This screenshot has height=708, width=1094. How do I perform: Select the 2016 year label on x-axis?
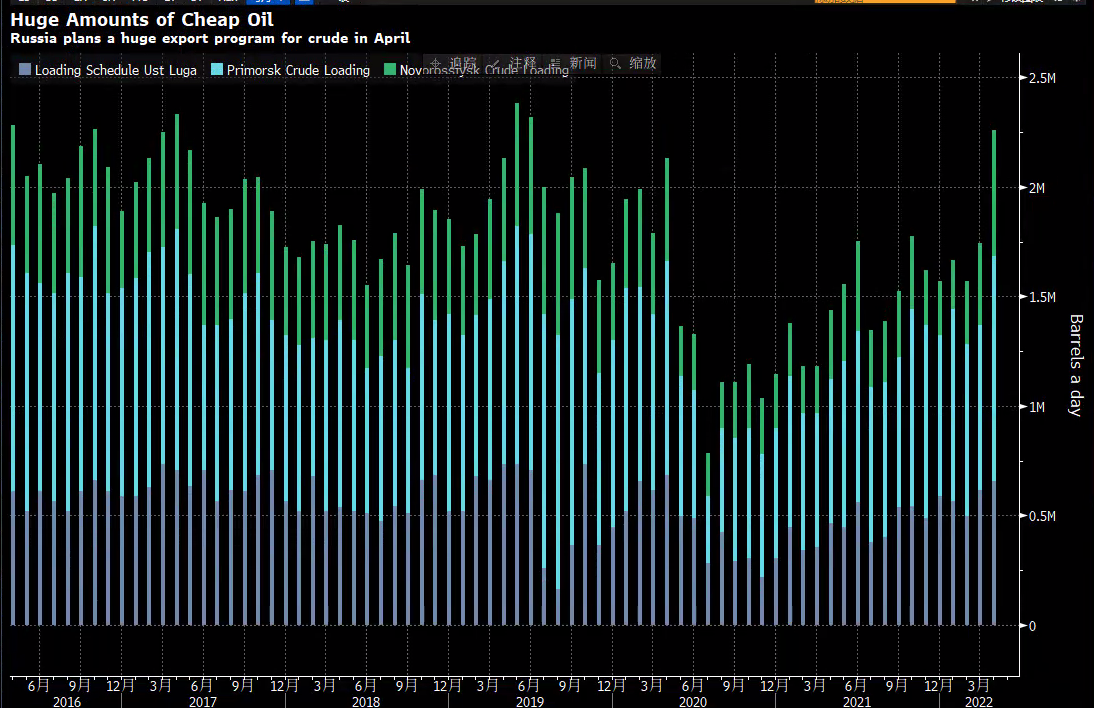[67, 702]
